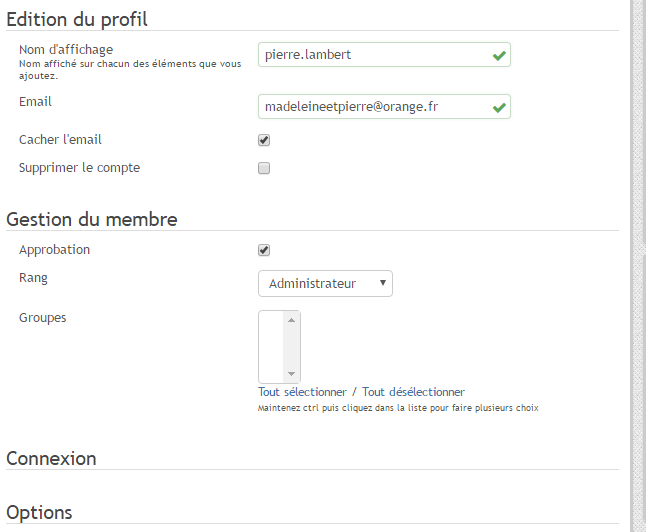This screenshot has height=532, width=646.
Task: Click the down arrow in the Groupes list
Action: pos(291,374)
